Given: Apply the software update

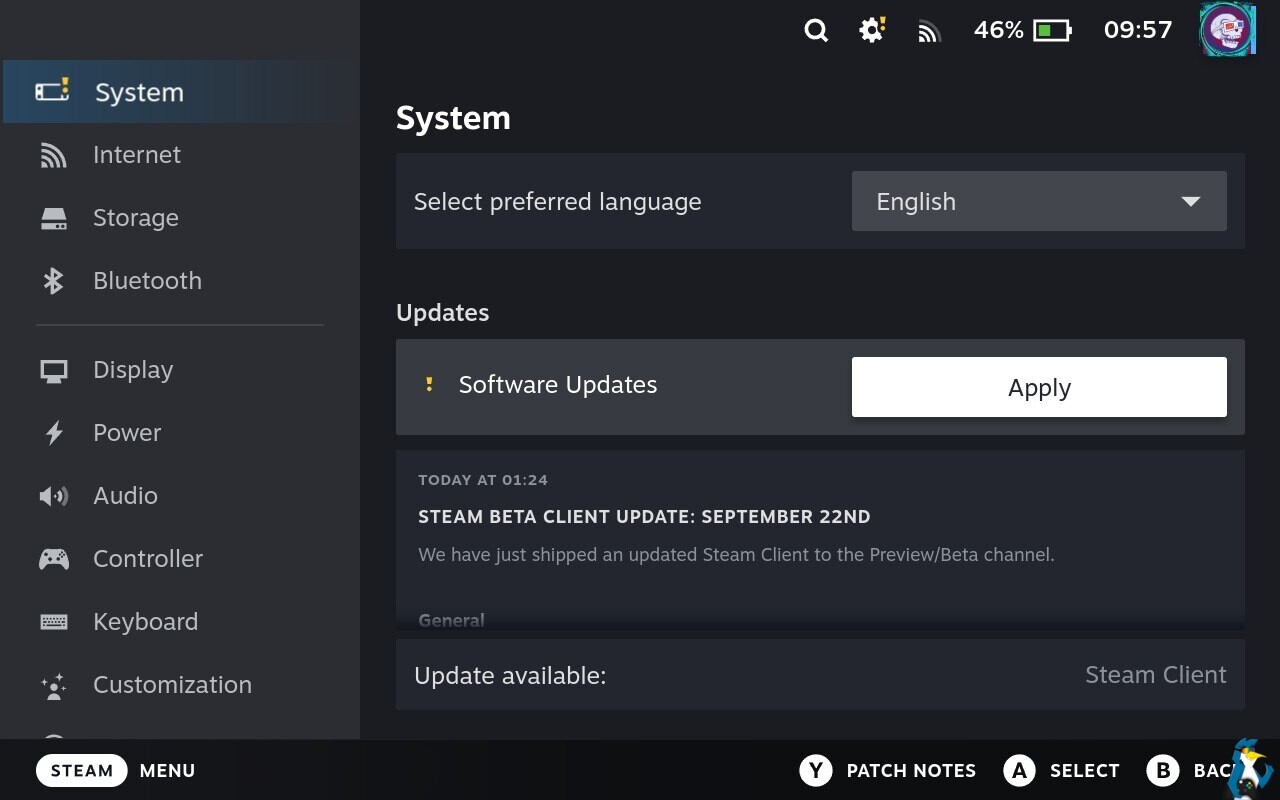Looking at the screenshot, I should coord(1039,387).
